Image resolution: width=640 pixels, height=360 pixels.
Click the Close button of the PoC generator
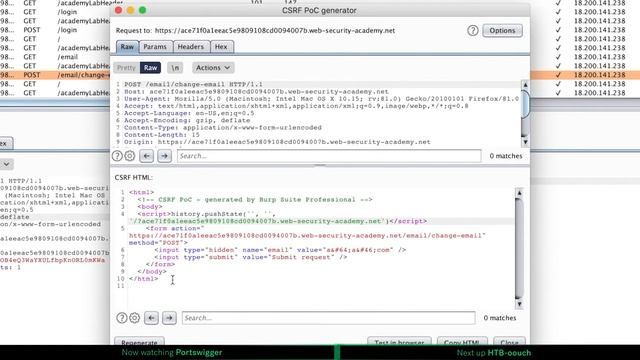pos(509,342)
